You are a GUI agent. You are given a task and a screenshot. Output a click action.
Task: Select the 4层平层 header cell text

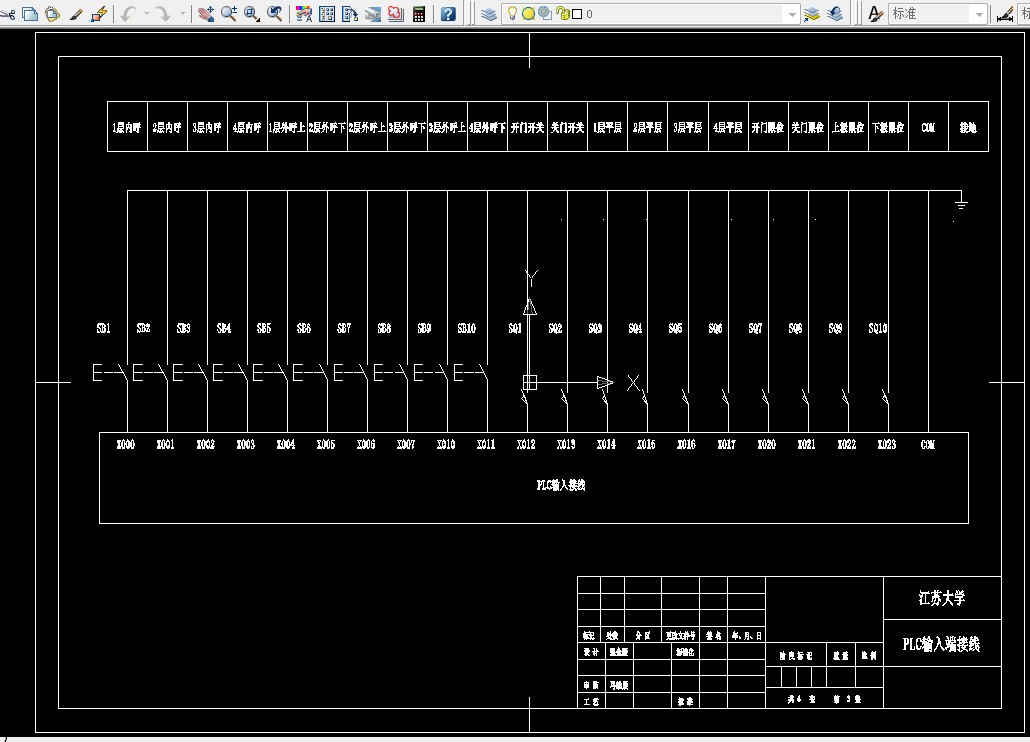point(728,127)
